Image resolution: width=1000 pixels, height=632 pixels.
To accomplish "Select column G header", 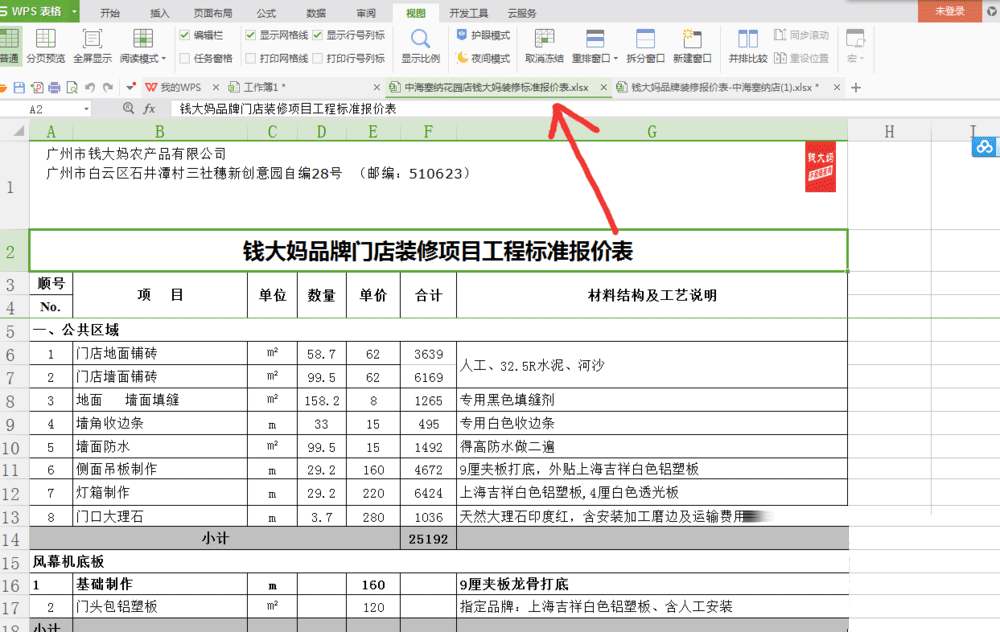I will pyautogui.click(x=652, y=131).
